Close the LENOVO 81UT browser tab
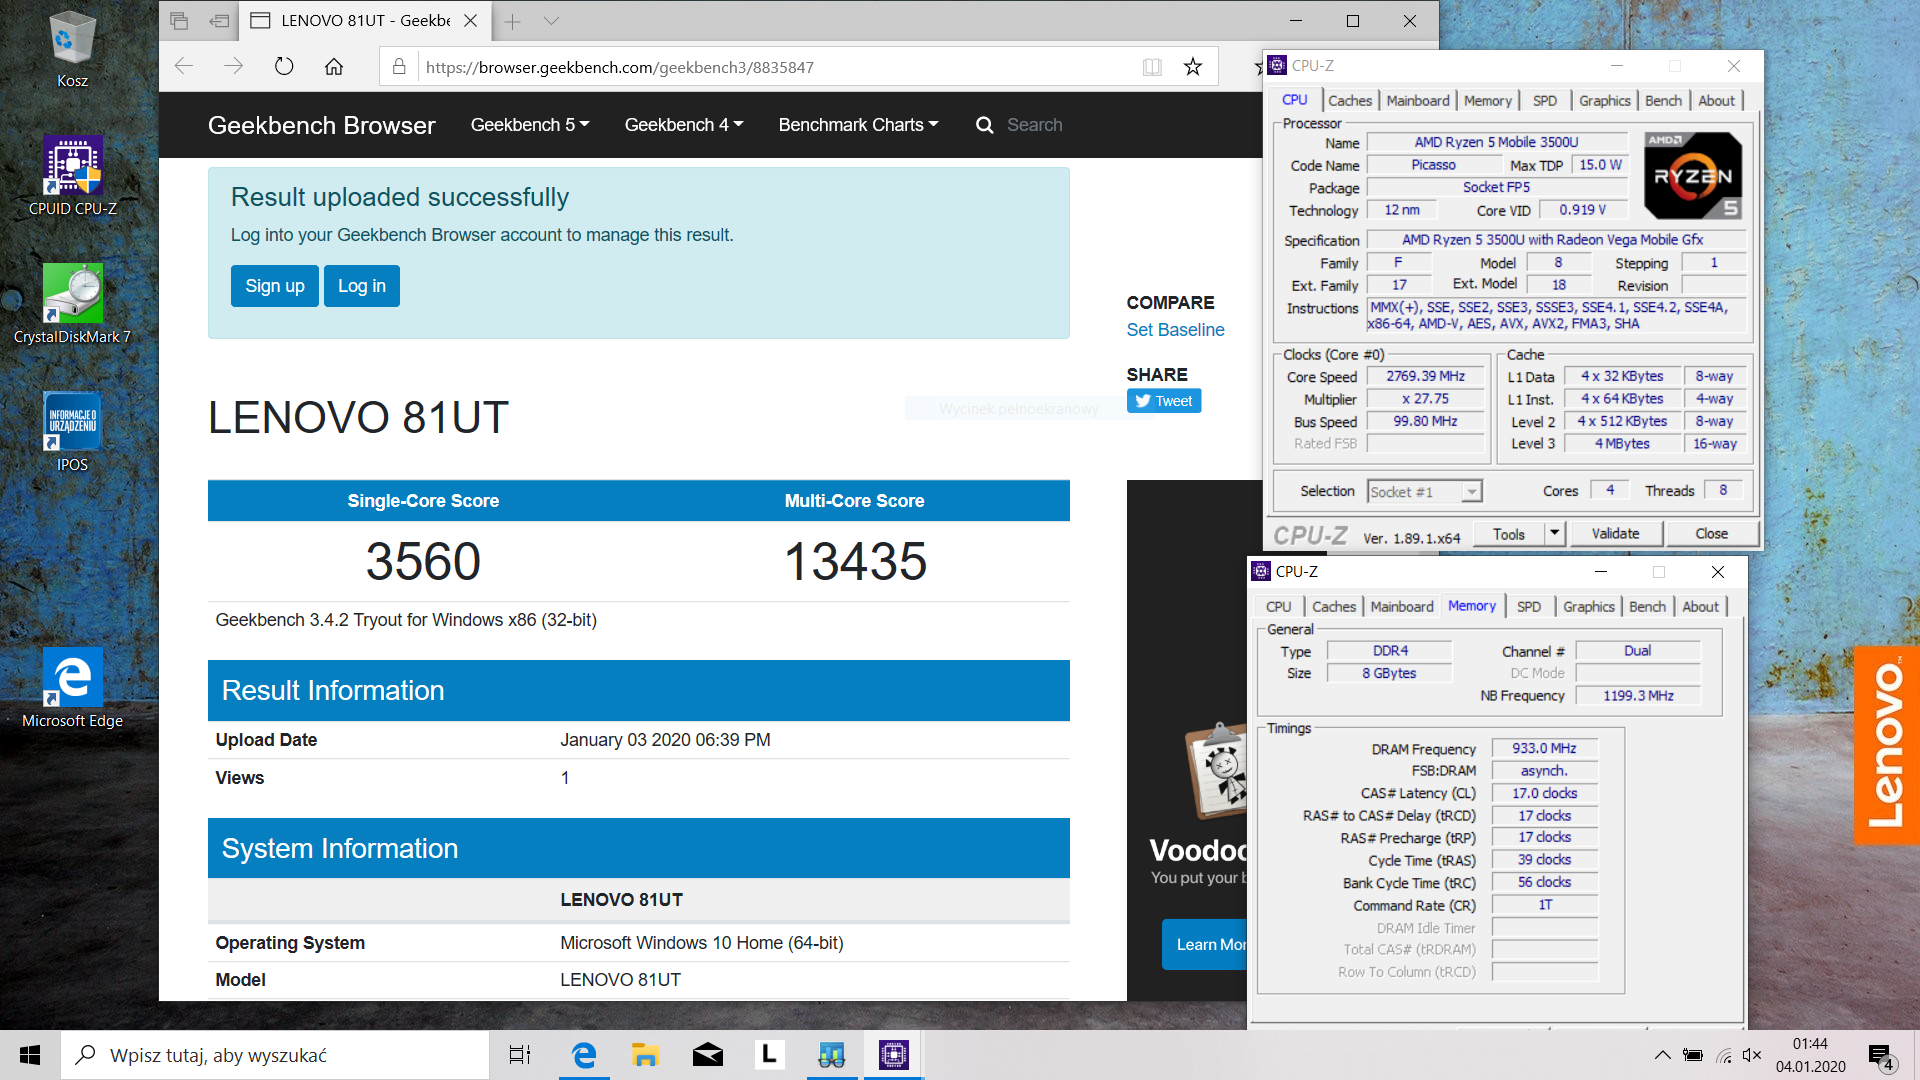 tap(471, 21)
